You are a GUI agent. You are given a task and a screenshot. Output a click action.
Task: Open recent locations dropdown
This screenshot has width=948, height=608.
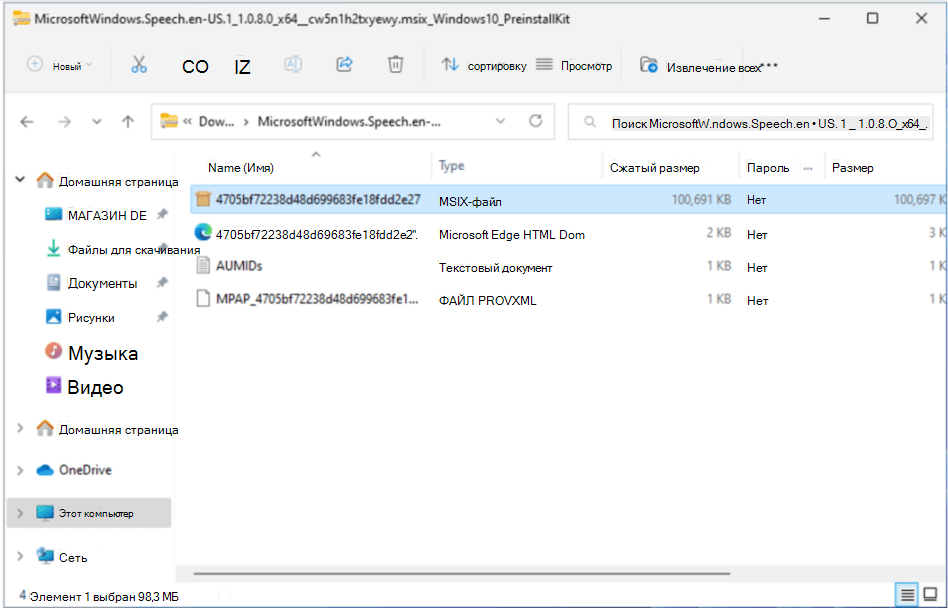97,122
